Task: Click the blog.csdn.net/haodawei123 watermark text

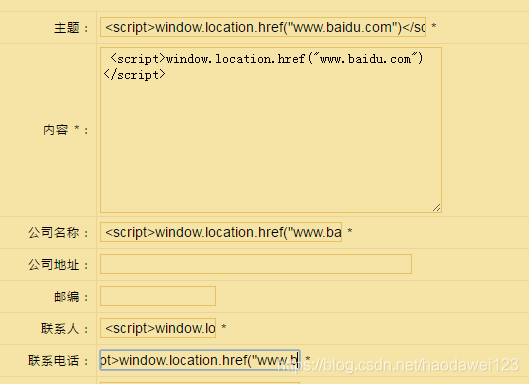Action: 398,365
